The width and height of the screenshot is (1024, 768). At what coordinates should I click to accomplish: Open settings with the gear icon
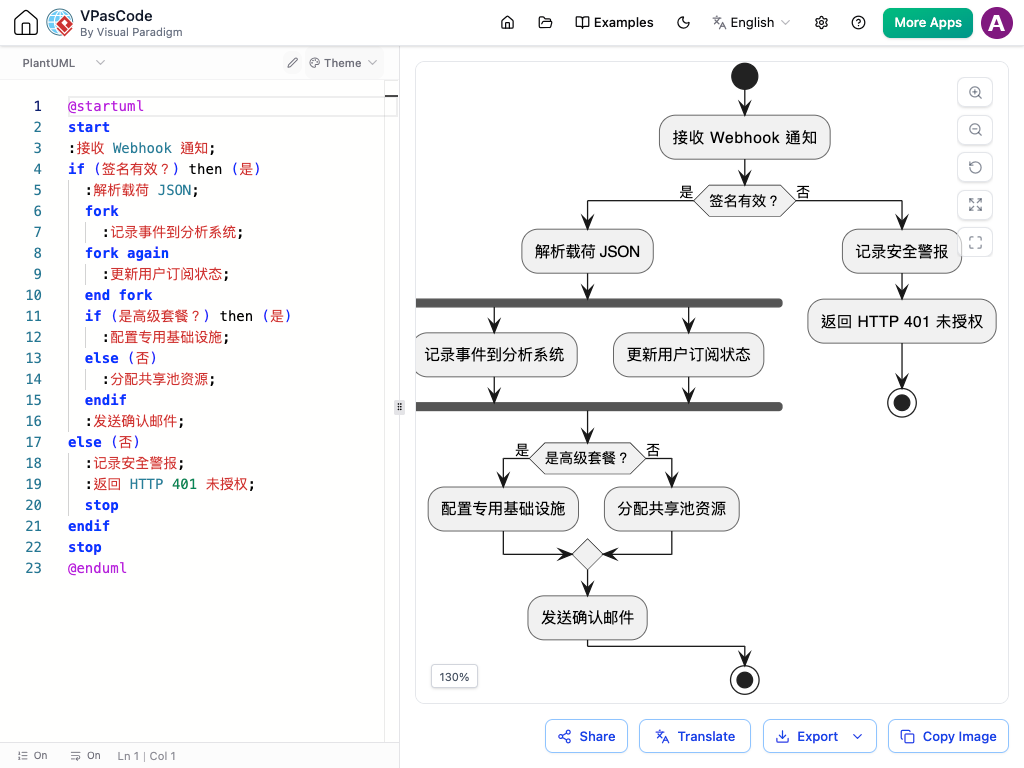[822, 23]
